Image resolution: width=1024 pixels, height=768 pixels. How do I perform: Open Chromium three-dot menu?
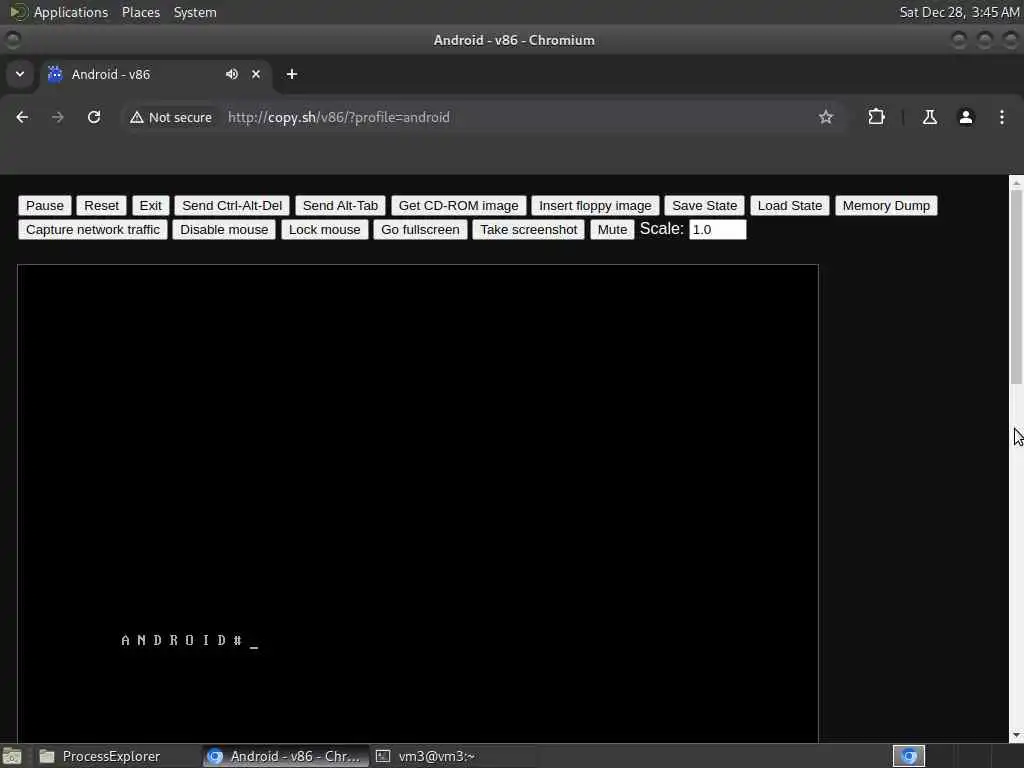pyautogui.click(x=1002, y=117)
